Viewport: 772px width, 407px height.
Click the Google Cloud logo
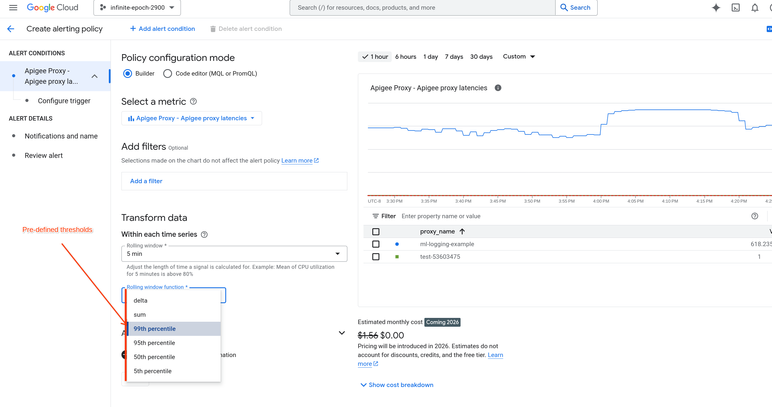pyautogui.click(x=52, y=7)
